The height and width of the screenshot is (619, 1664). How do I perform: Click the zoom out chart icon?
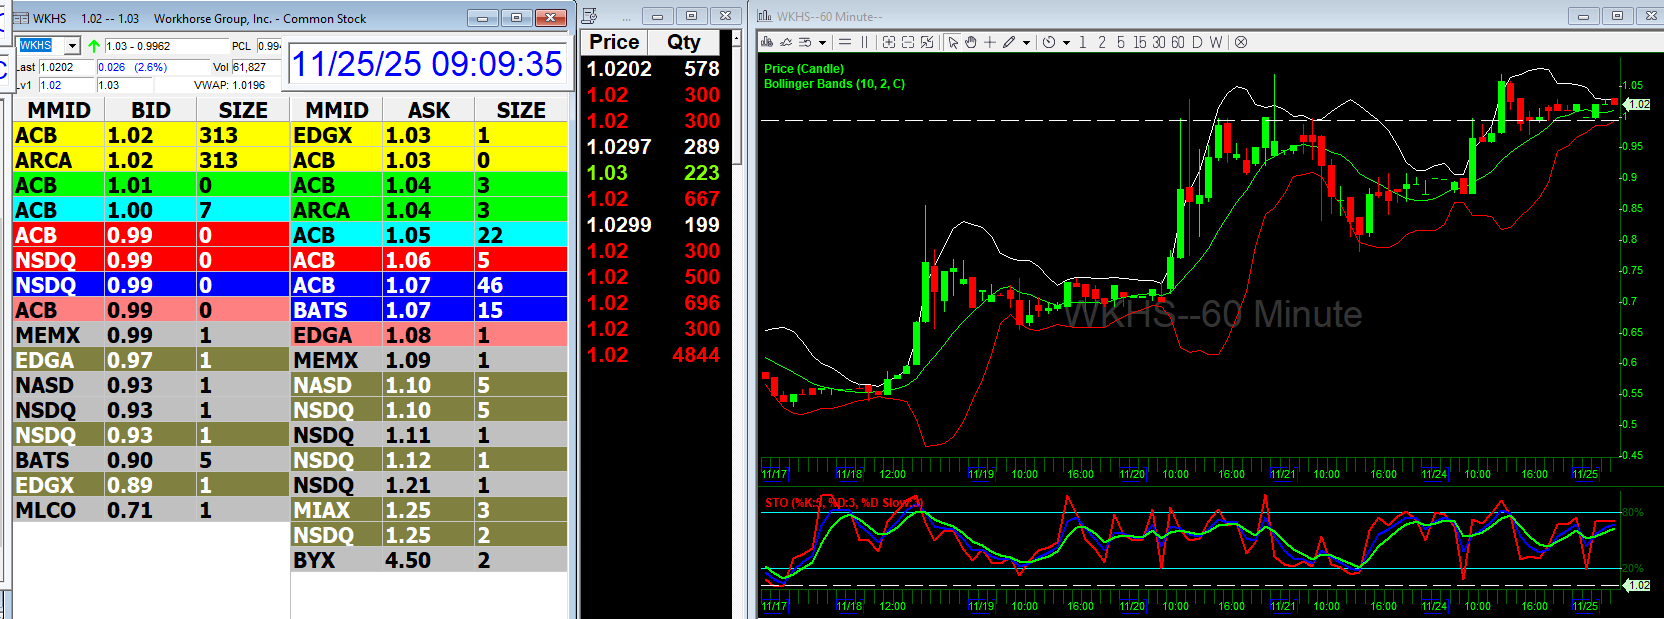908,42
